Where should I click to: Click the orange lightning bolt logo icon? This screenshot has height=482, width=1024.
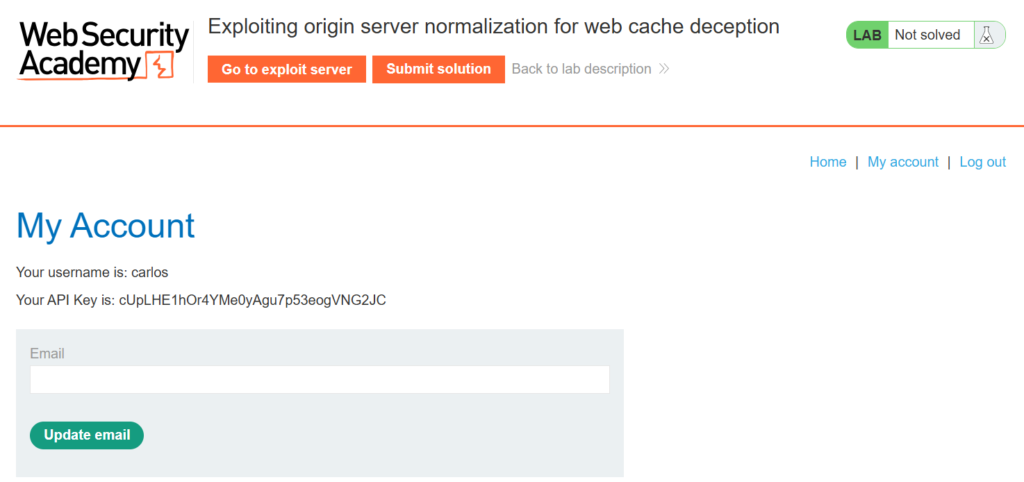160,67
